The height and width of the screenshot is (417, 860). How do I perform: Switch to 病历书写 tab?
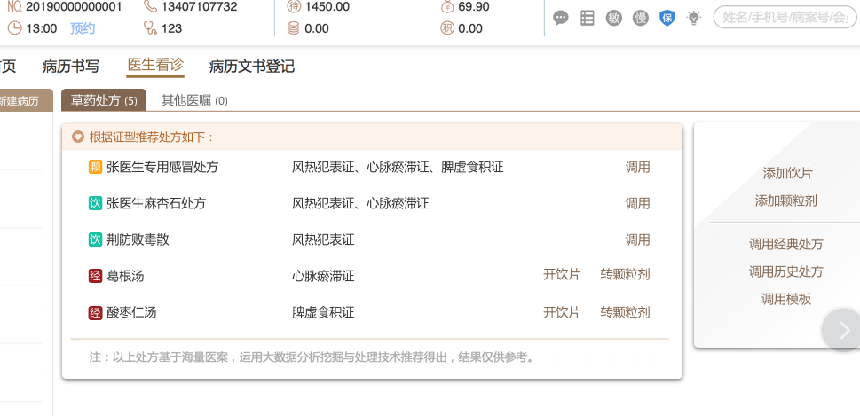click(x=71, y=67)
